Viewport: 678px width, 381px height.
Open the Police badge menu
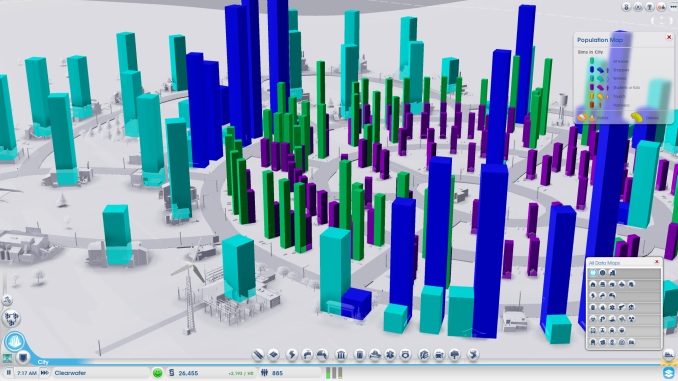(x=405, y=355)
